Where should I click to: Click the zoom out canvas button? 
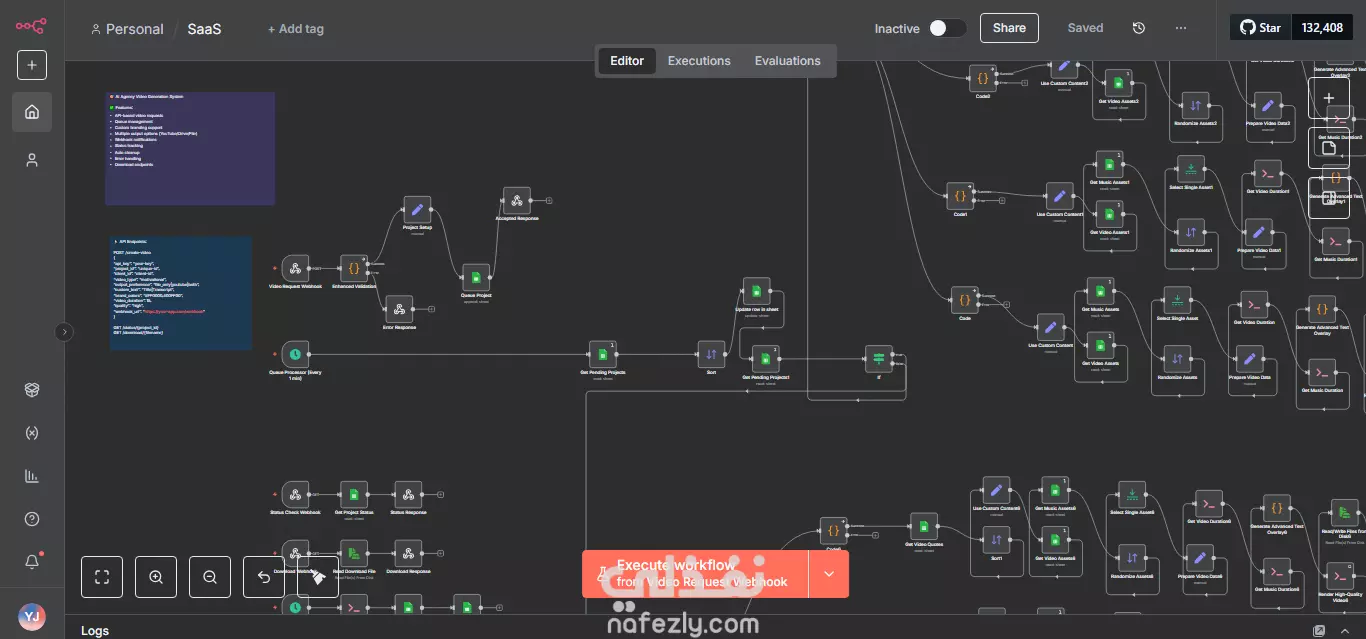coord(210,577)
